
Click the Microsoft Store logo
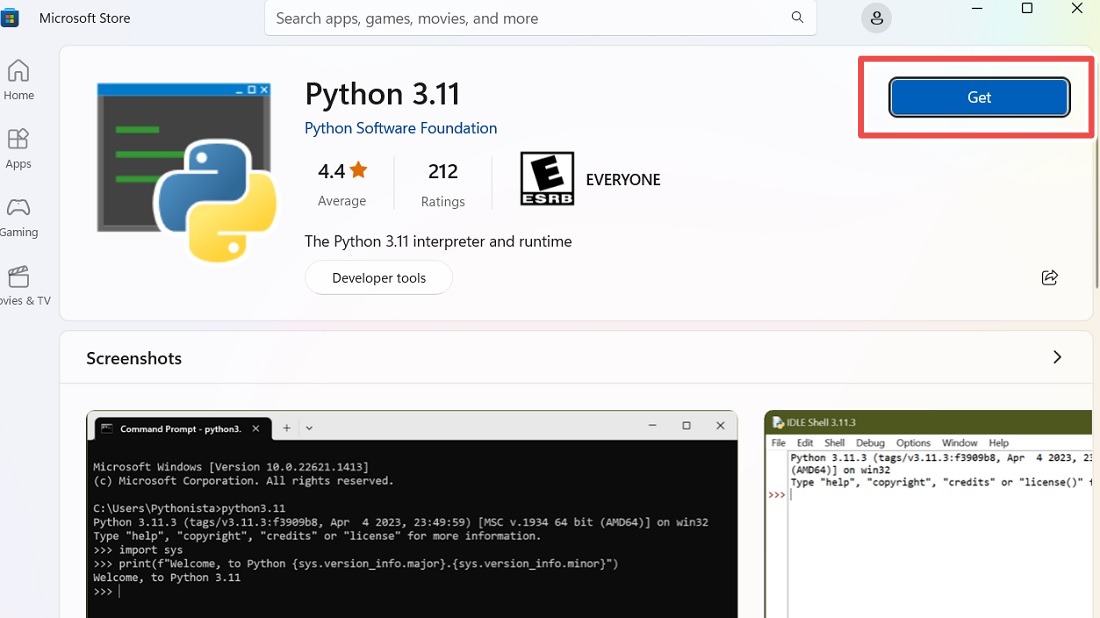click(11, 17)
